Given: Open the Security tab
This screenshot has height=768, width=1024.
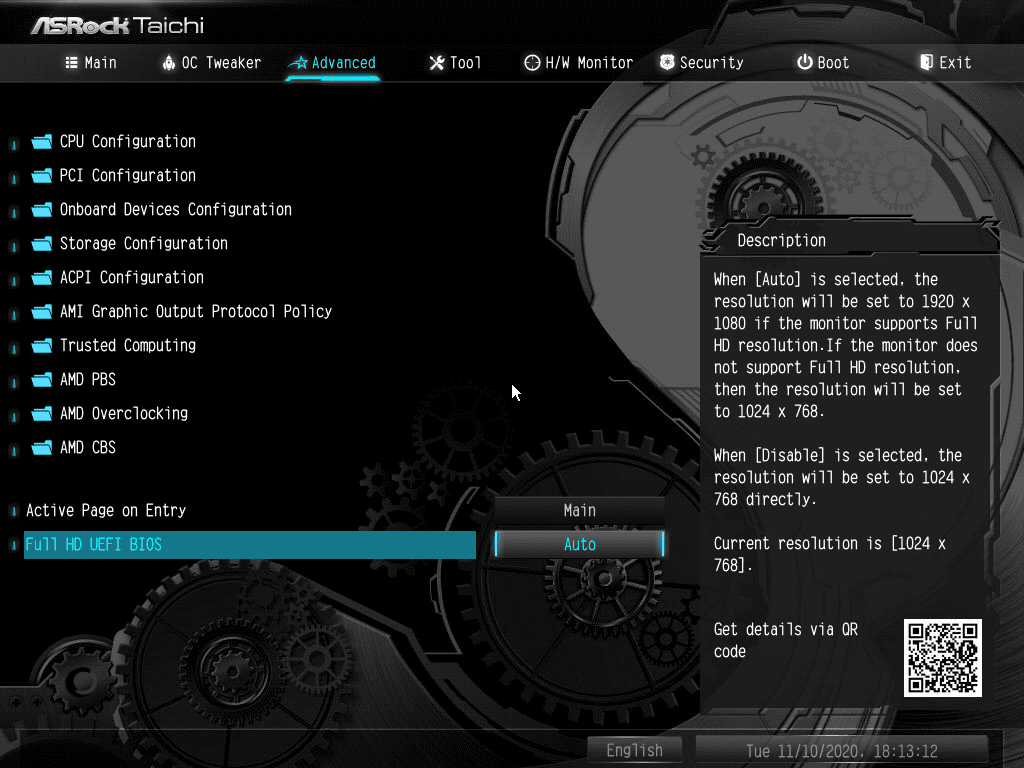Looking at the screenshot, I should 702,63.
